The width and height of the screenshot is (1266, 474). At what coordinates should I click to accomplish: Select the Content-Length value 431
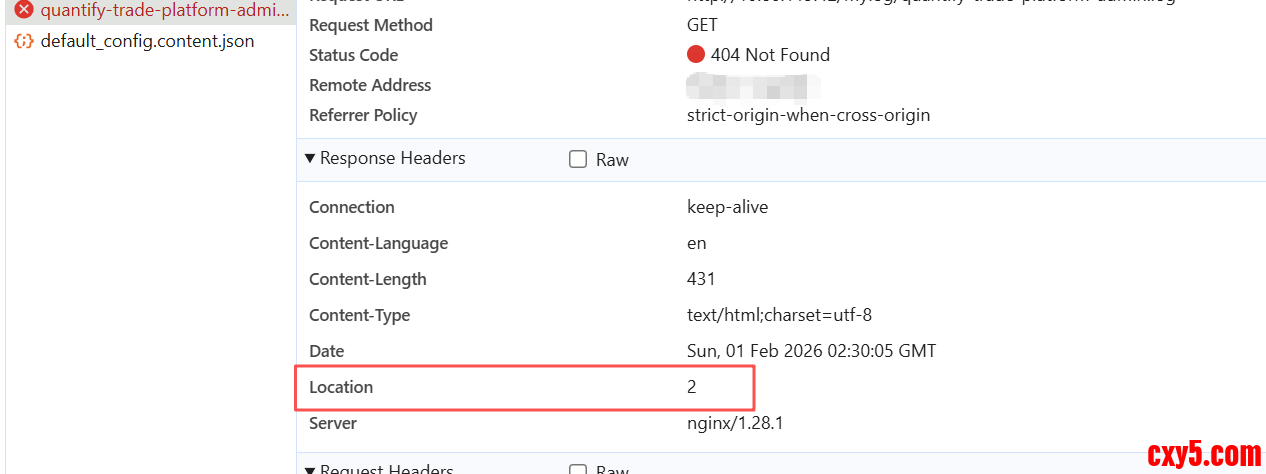pyautogui.click(x=701, y=279)
